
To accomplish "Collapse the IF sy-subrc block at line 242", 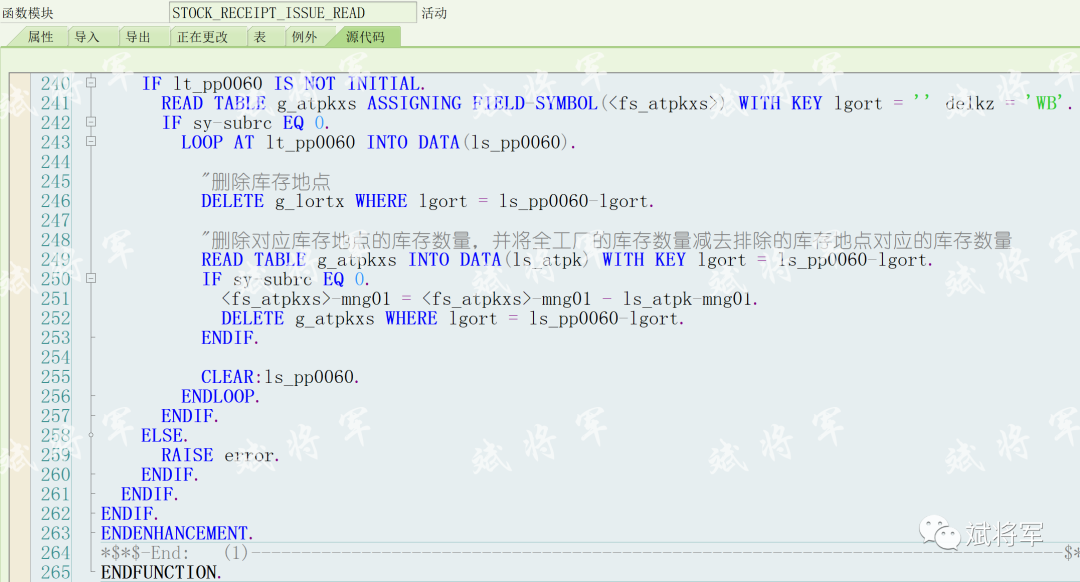I will point(91,122).
